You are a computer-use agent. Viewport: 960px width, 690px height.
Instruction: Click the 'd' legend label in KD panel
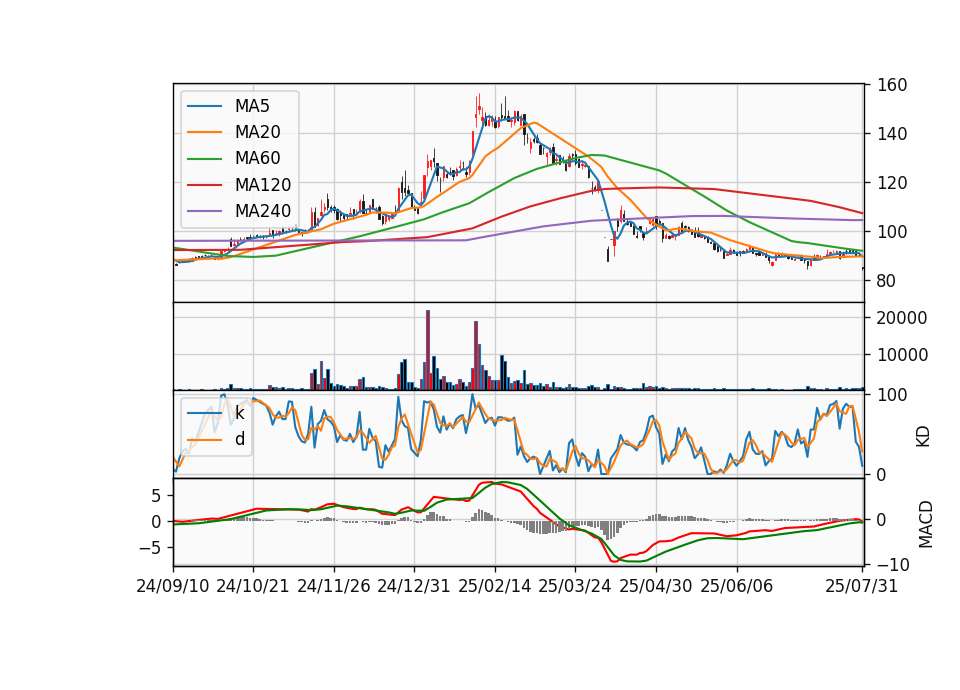(239, 439)
